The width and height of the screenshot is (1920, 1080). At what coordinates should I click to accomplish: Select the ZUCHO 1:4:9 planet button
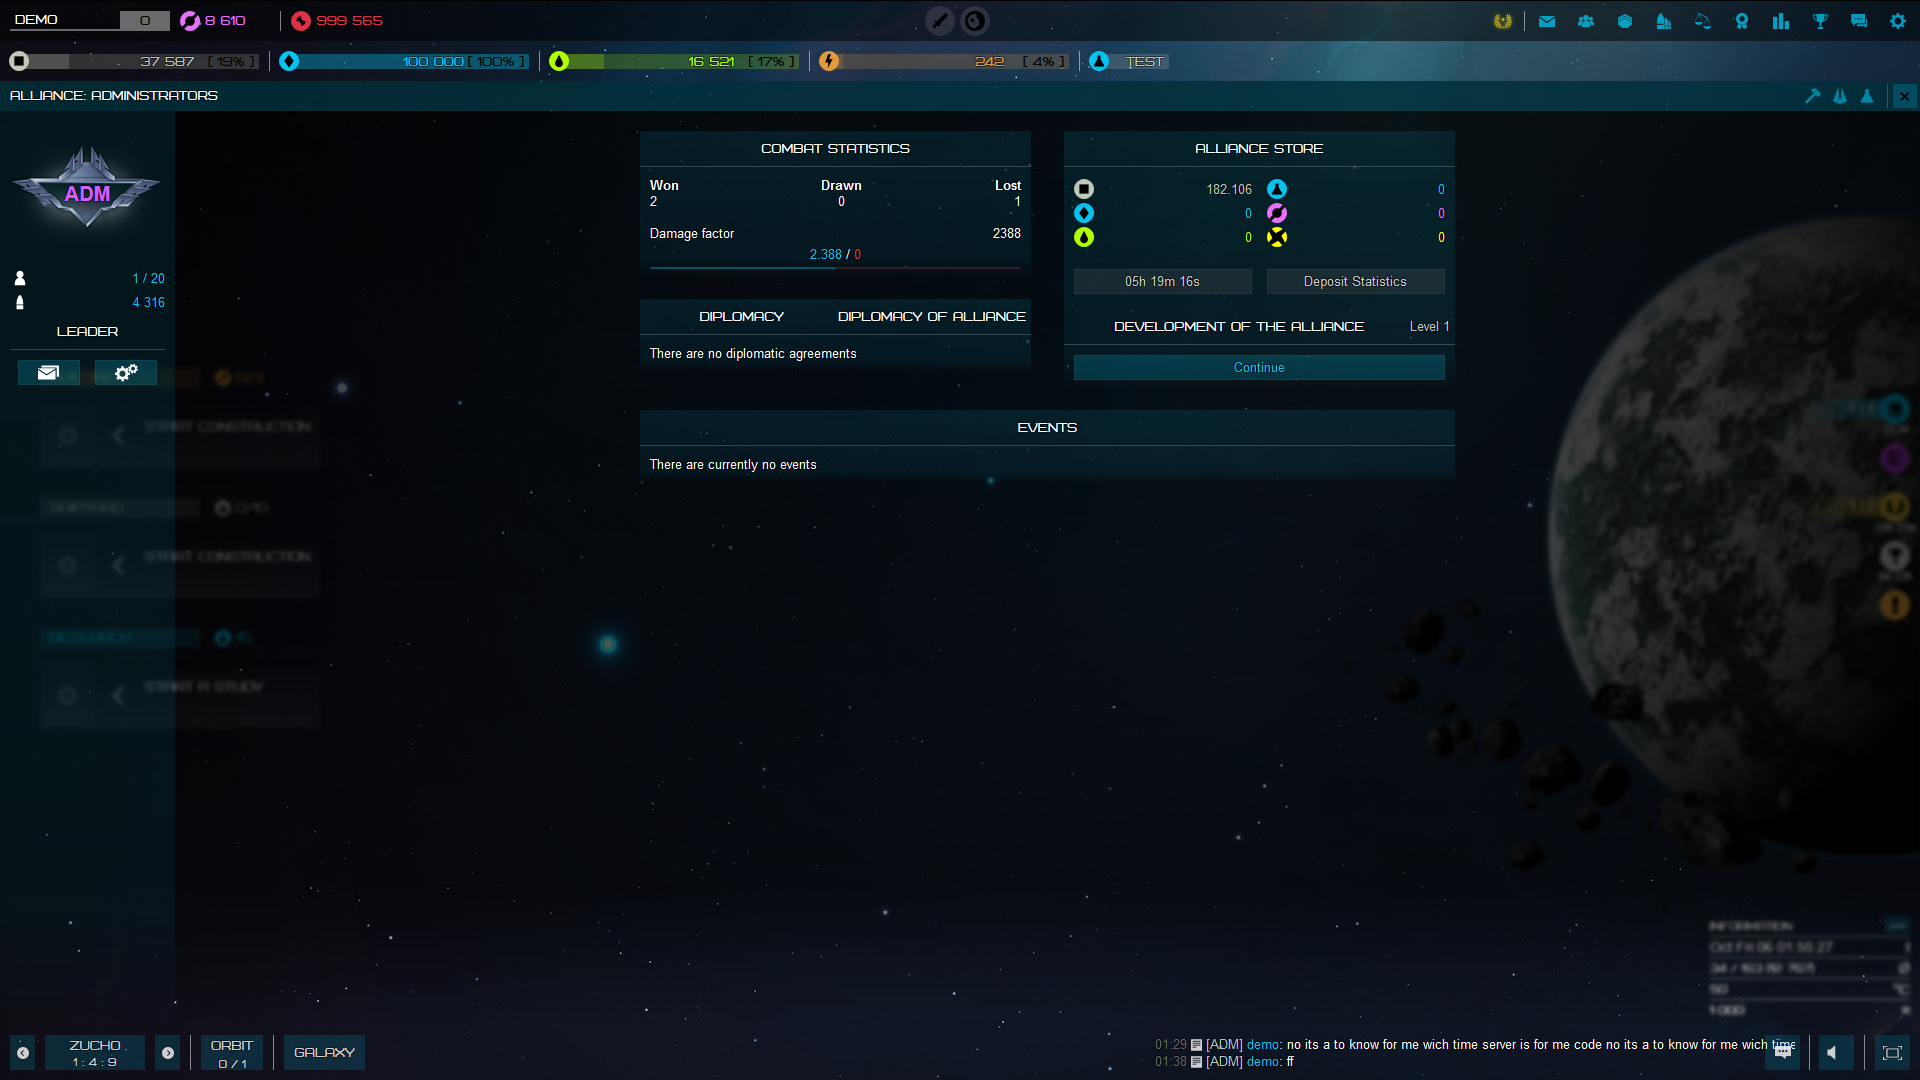(95, 1053)
